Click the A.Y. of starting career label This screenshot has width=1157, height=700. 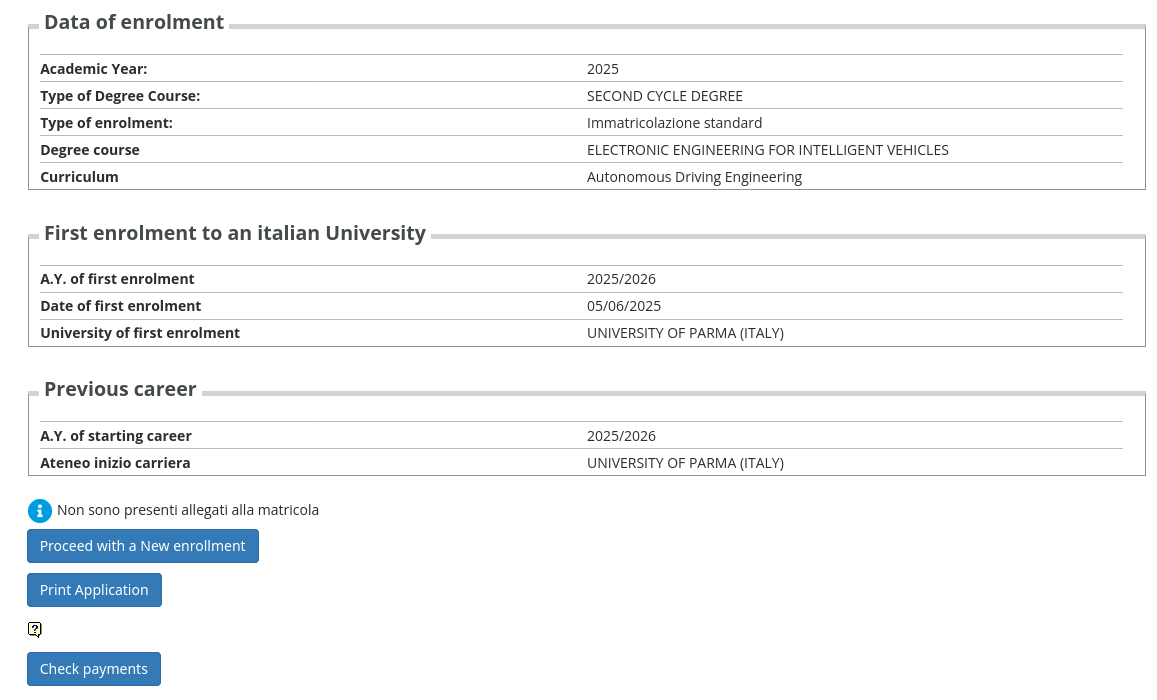point(116,436)
